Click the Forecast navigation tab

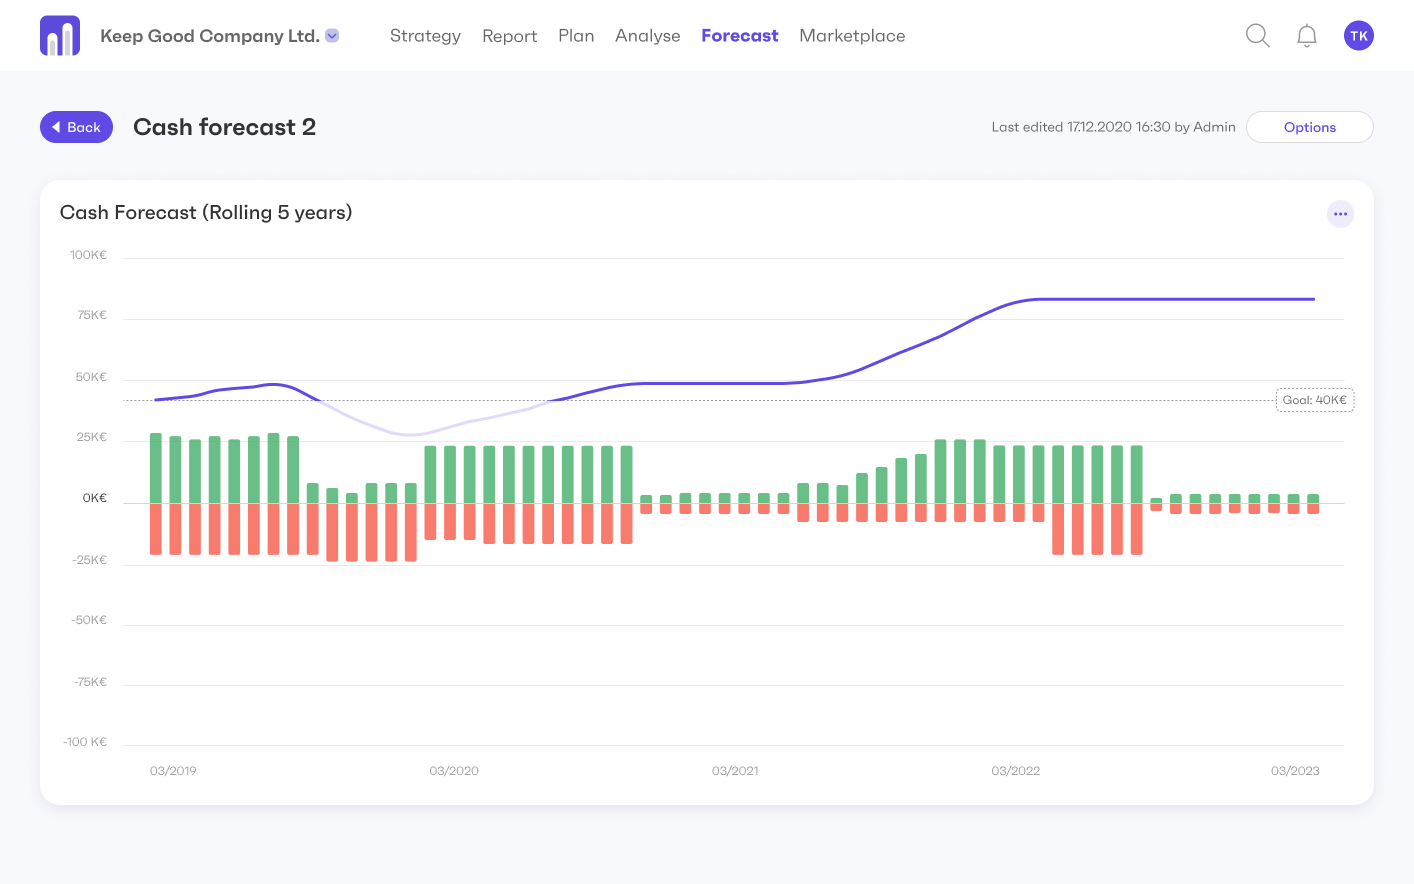pos(739,36)
